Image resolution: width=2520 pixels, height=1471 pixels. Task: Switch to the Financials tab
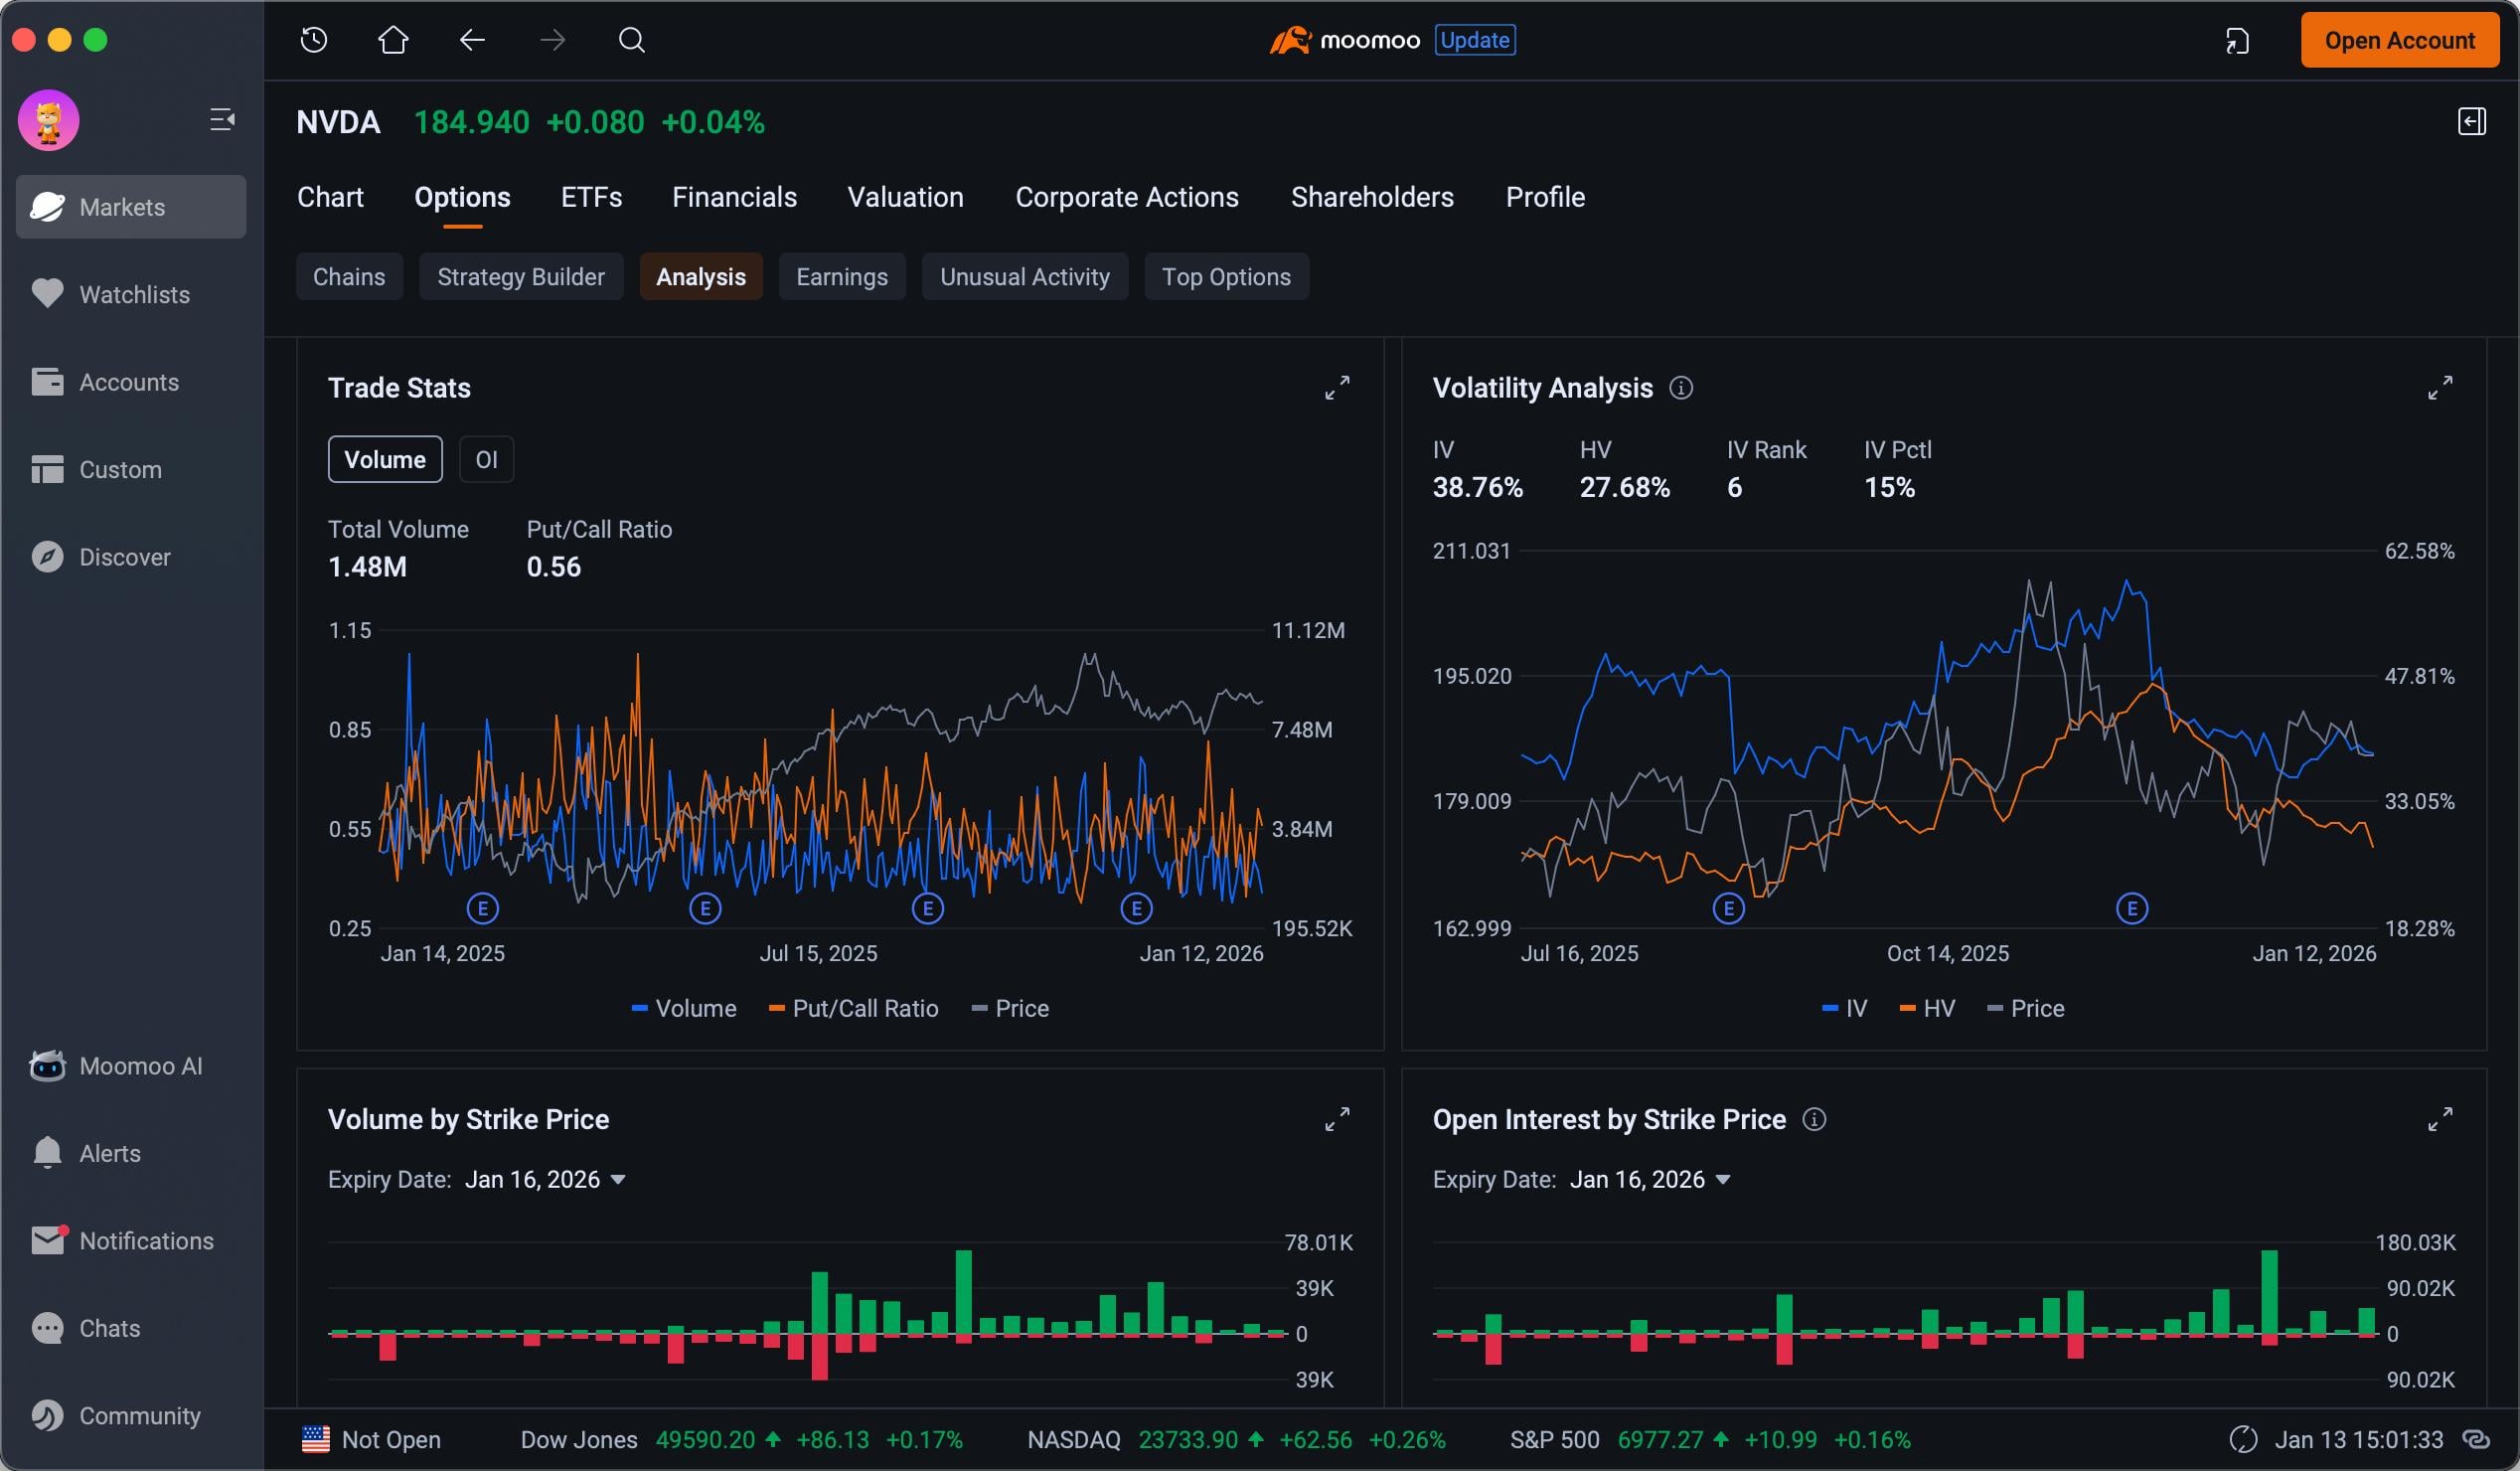(734, 197)
